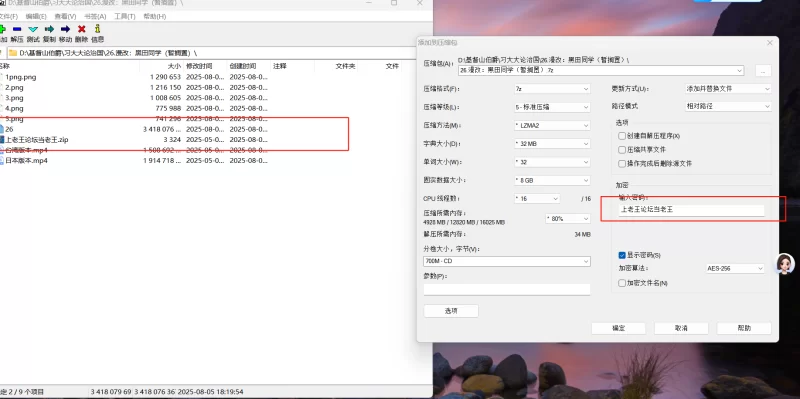
Task: Enable 压缩共享文件 checkbox
Action: [x=621, y=150]
